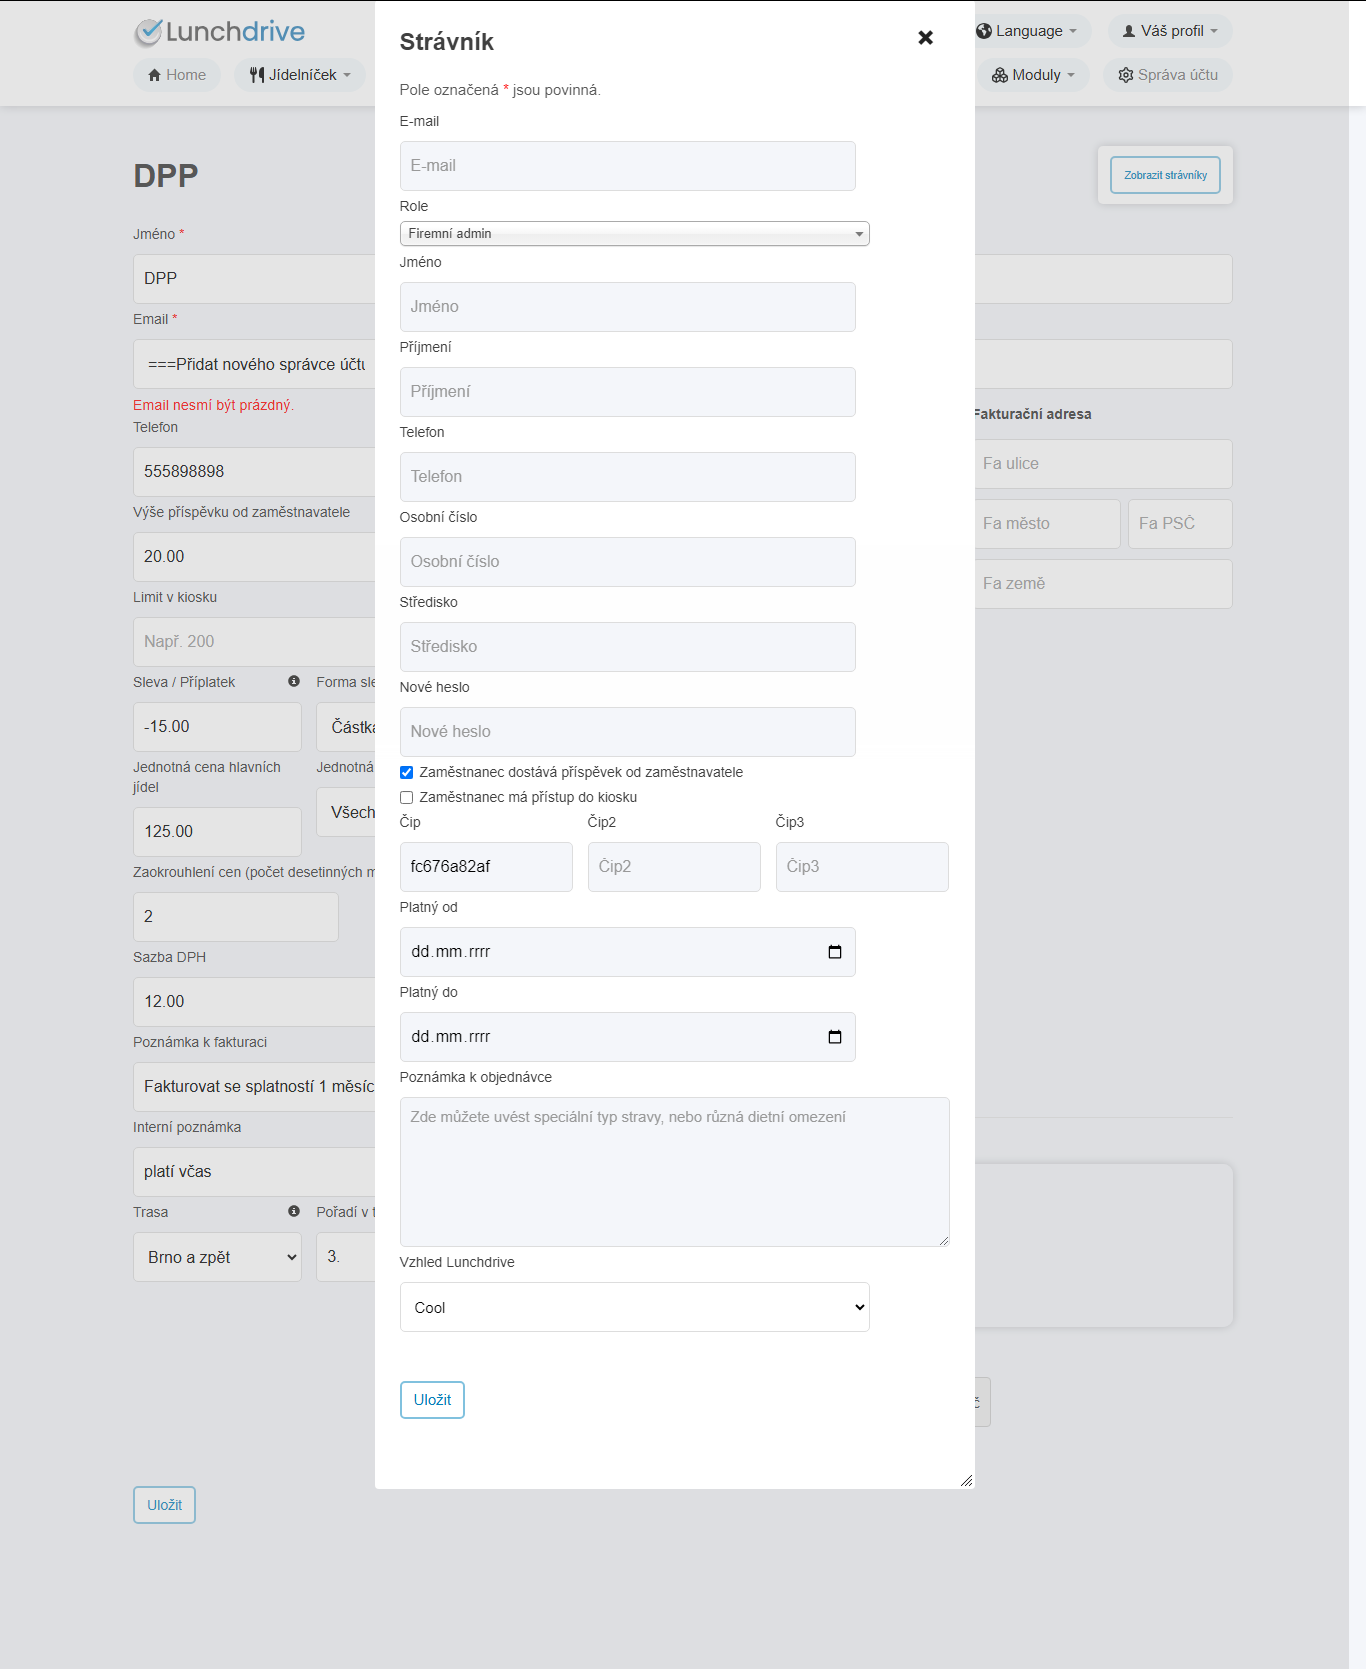
Task: Expand the Vzhled Lunchdrive Cool dropdown
Action: tap(634, 1307)
